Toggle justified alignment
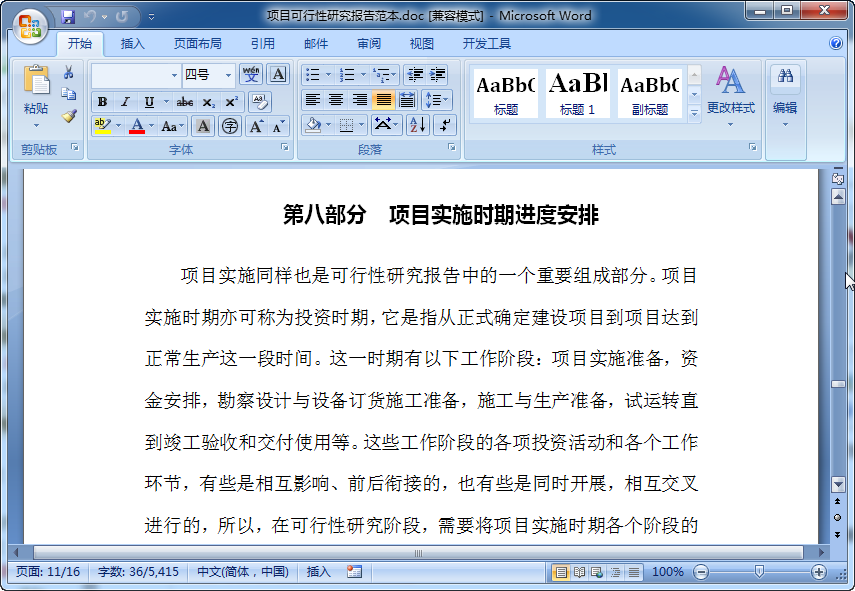This screenshot has width=855, height=591. click(383, 99)
